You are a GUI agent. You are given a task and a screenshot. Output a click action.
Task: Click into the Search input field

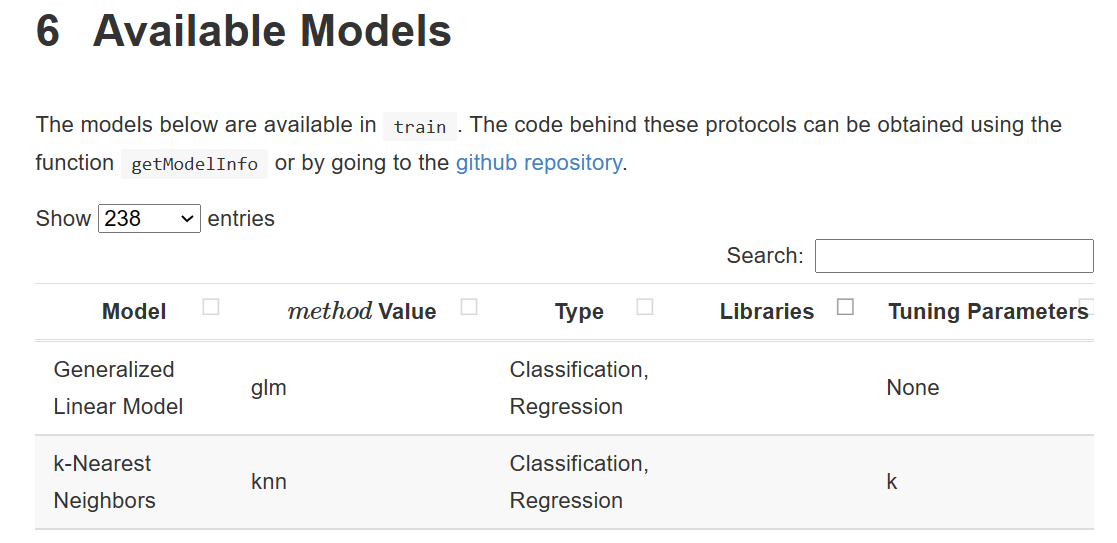tap(954, 256)
